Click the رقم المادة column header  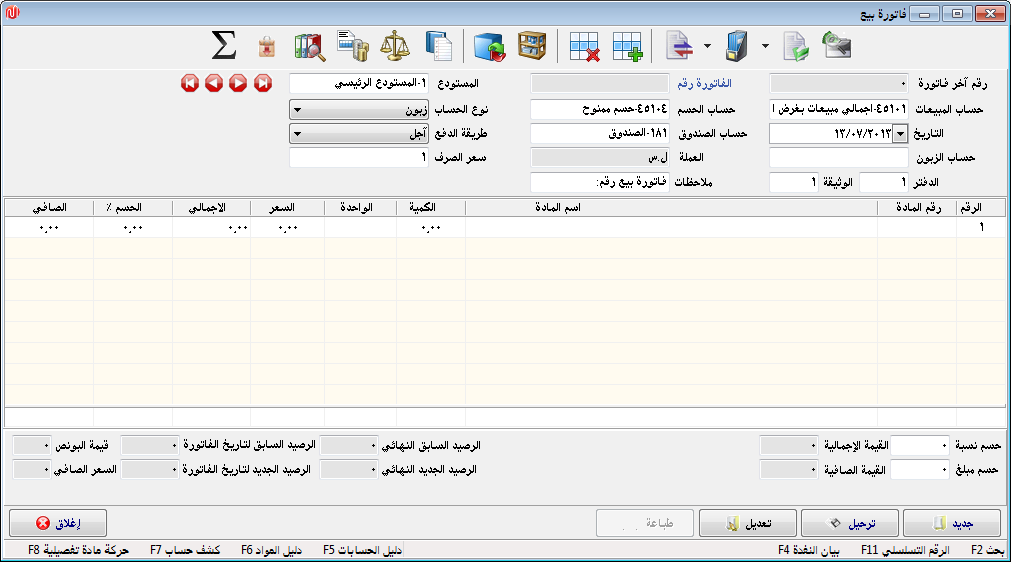coord(917,208)
